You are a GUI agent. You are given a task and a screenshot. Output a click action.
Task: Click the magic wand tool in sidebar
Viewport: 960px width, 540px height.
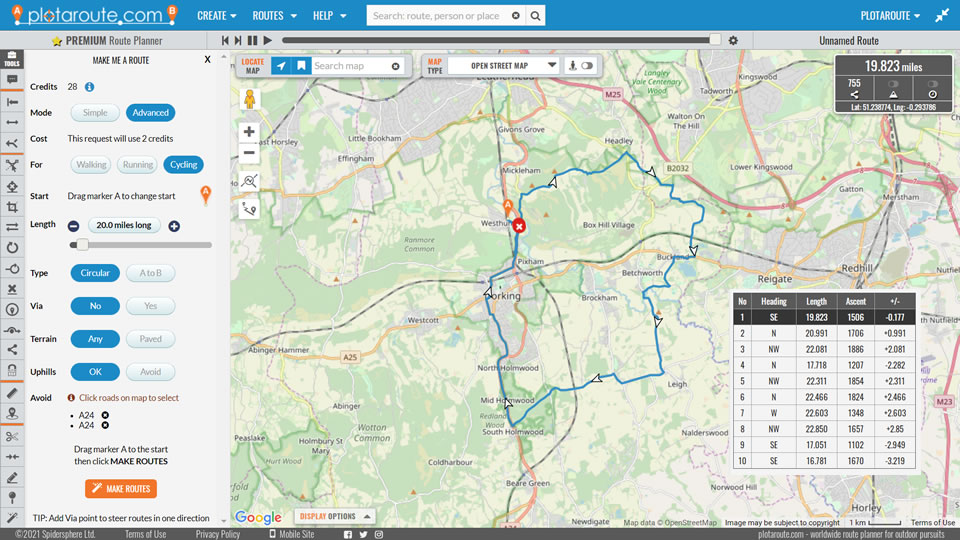pyautogui.click(x=12, y=518)
